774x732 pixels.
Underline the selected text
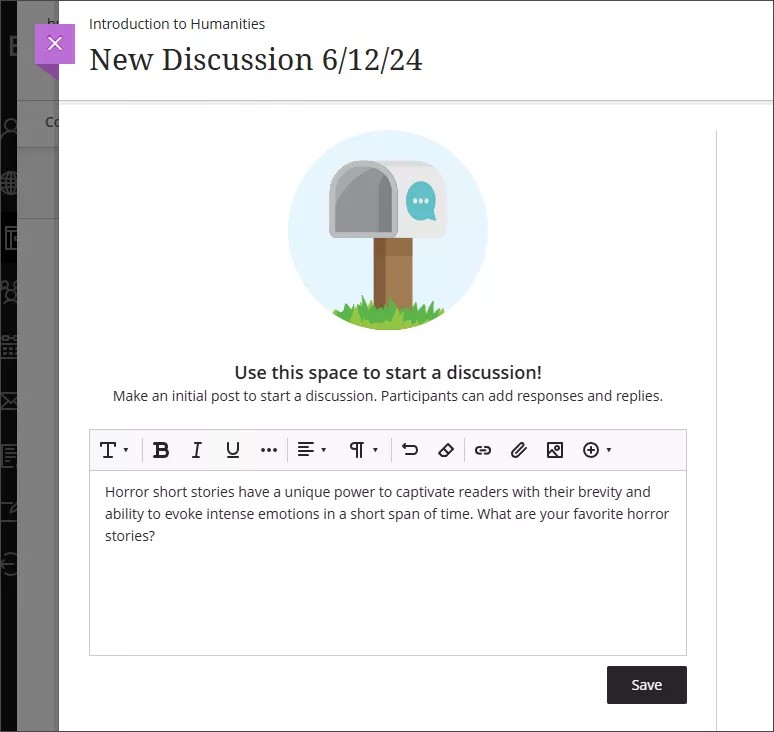pos(233,450)
